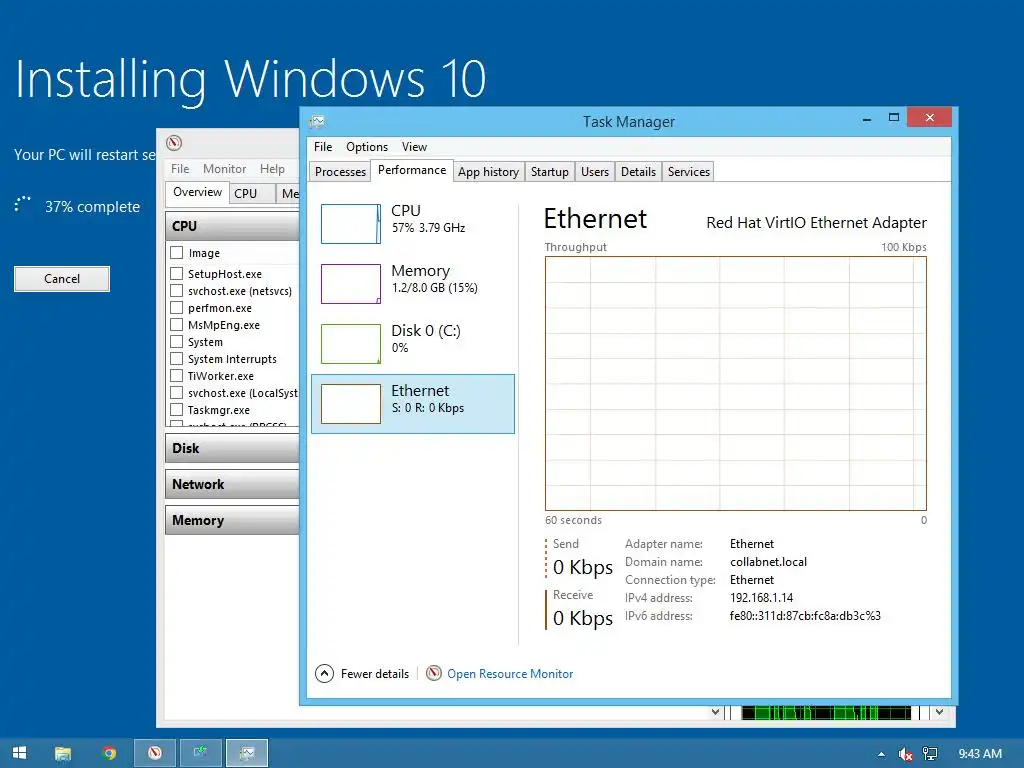Select the Memory performance graph thumbnail

click(351, 283)
